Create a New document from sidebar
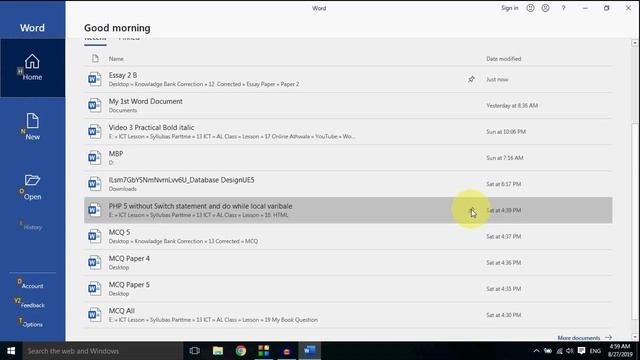The width and height of the screenshot is (640, 360). tap(32, 127)
